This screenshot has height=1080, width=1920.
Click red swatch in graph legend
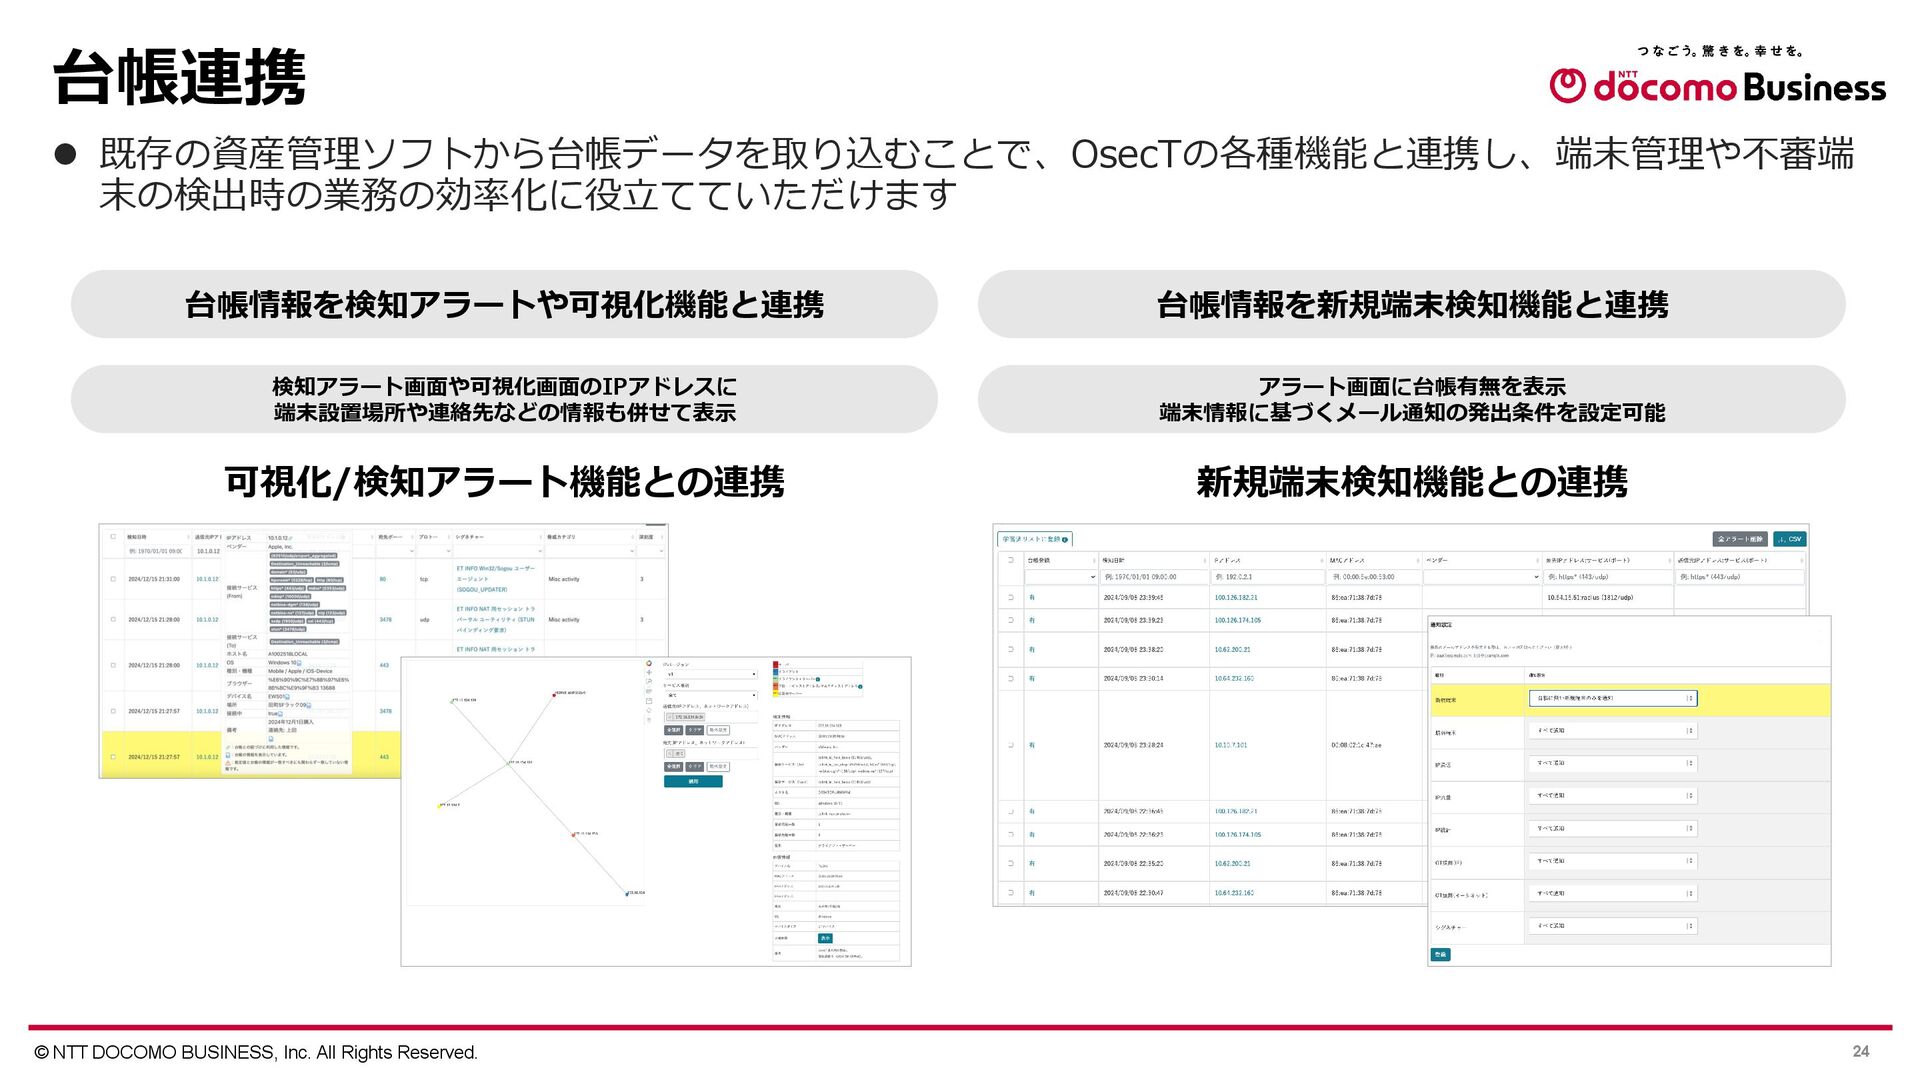point(776,664)
